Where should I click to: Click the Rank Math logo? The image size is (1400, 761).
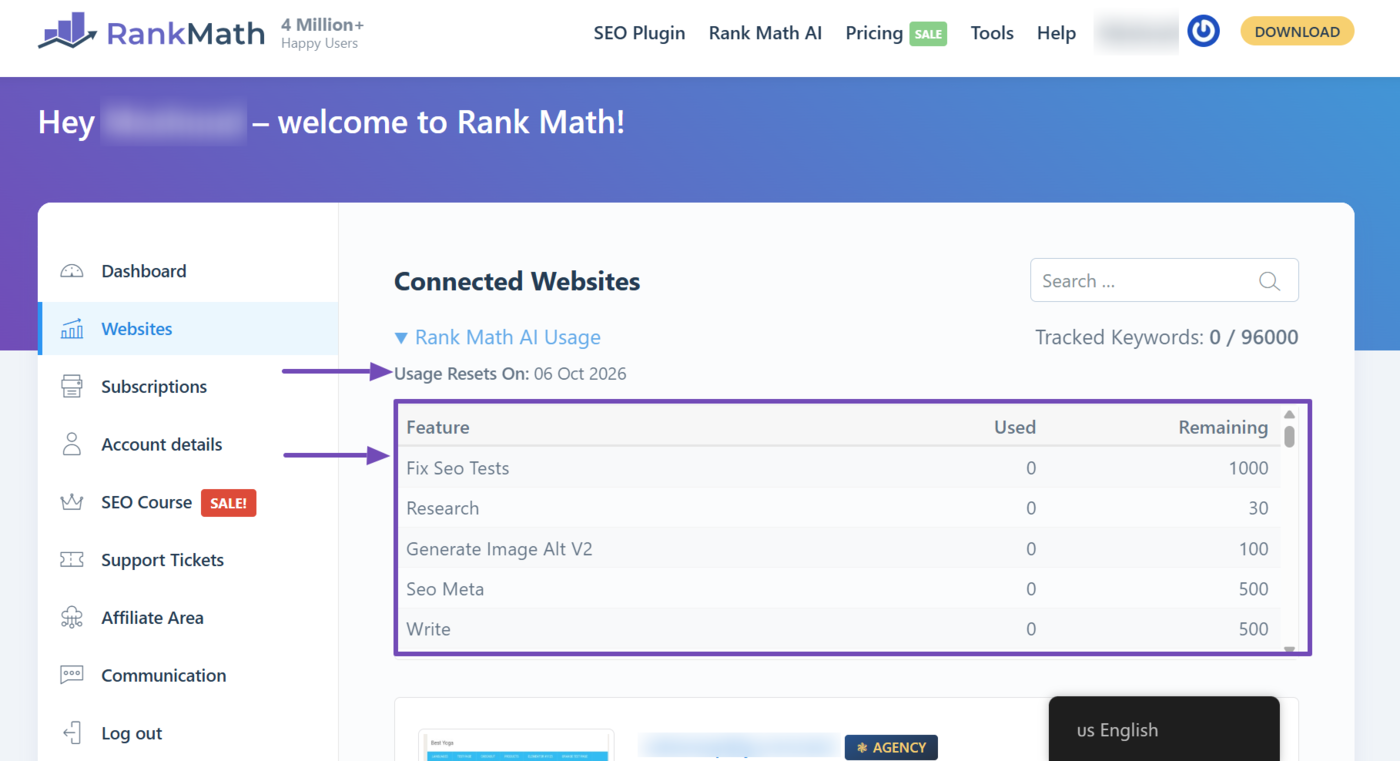(151, 32)
